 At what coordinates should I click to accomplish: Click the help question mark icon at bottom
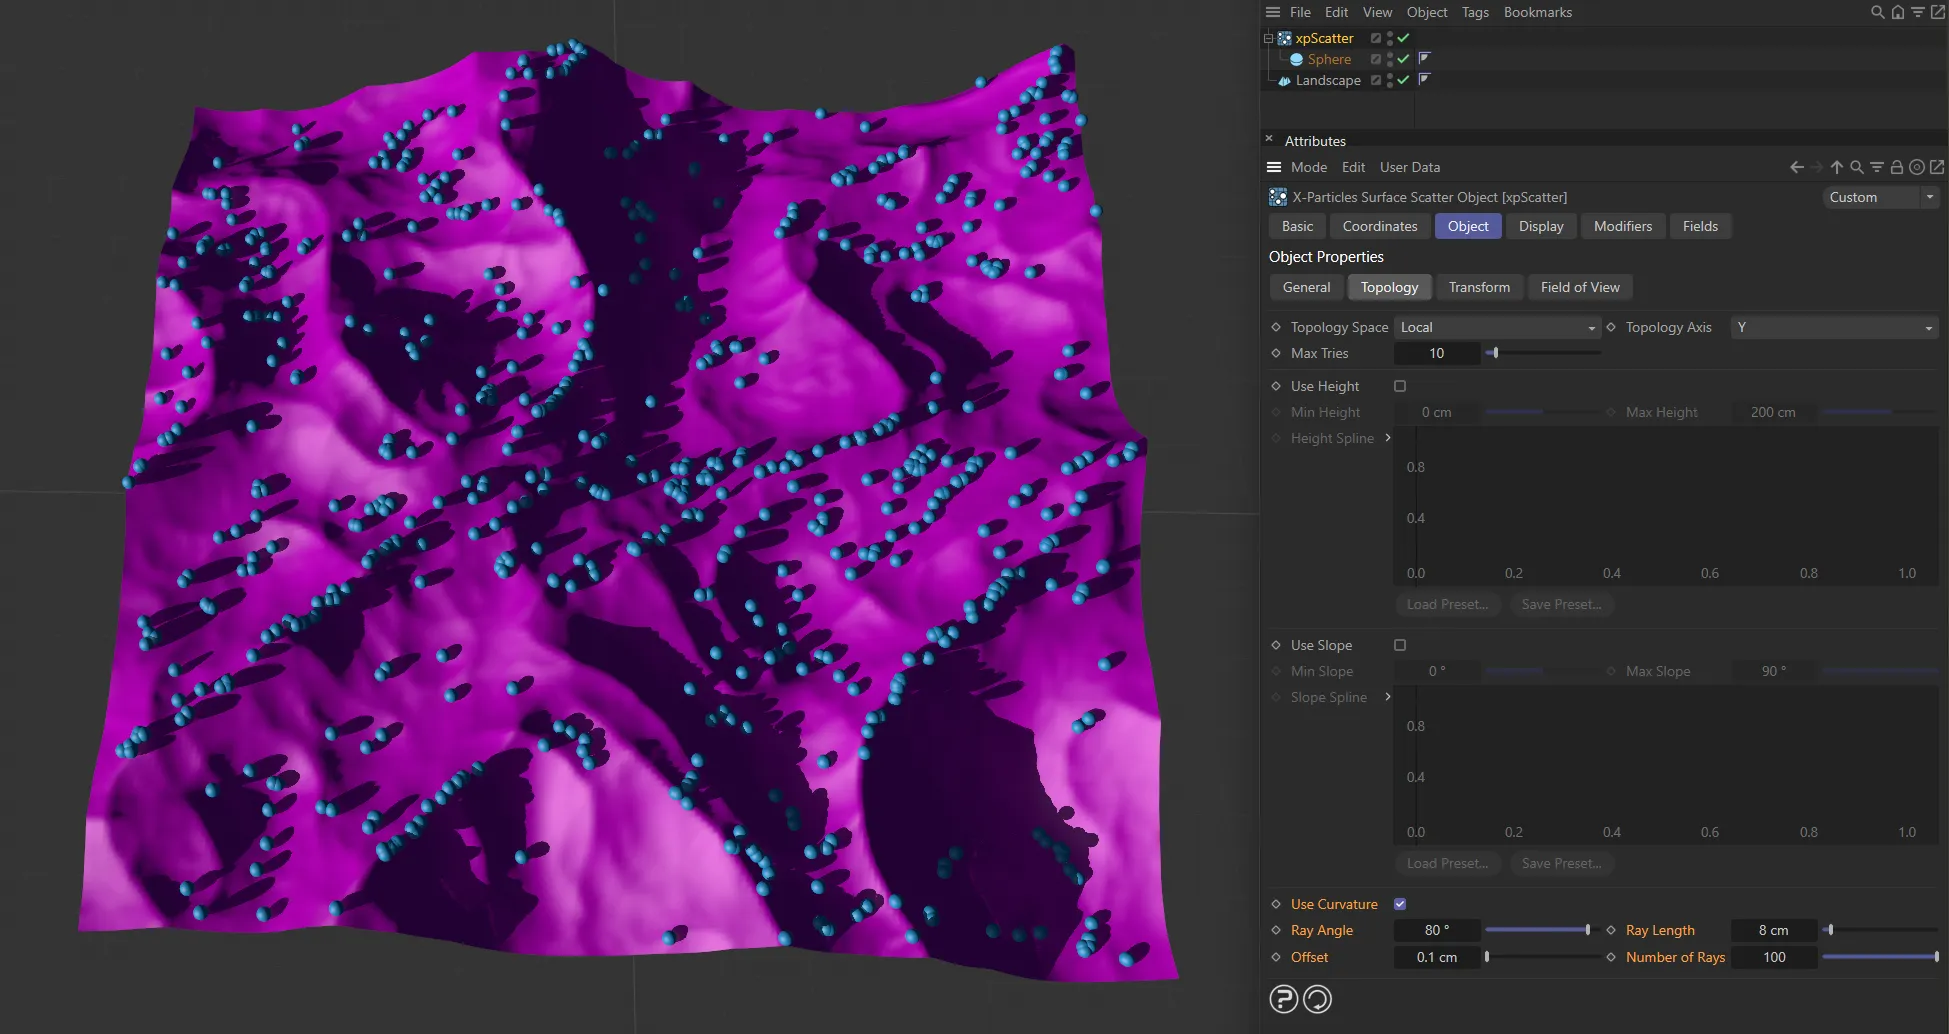click(1283, 998)
